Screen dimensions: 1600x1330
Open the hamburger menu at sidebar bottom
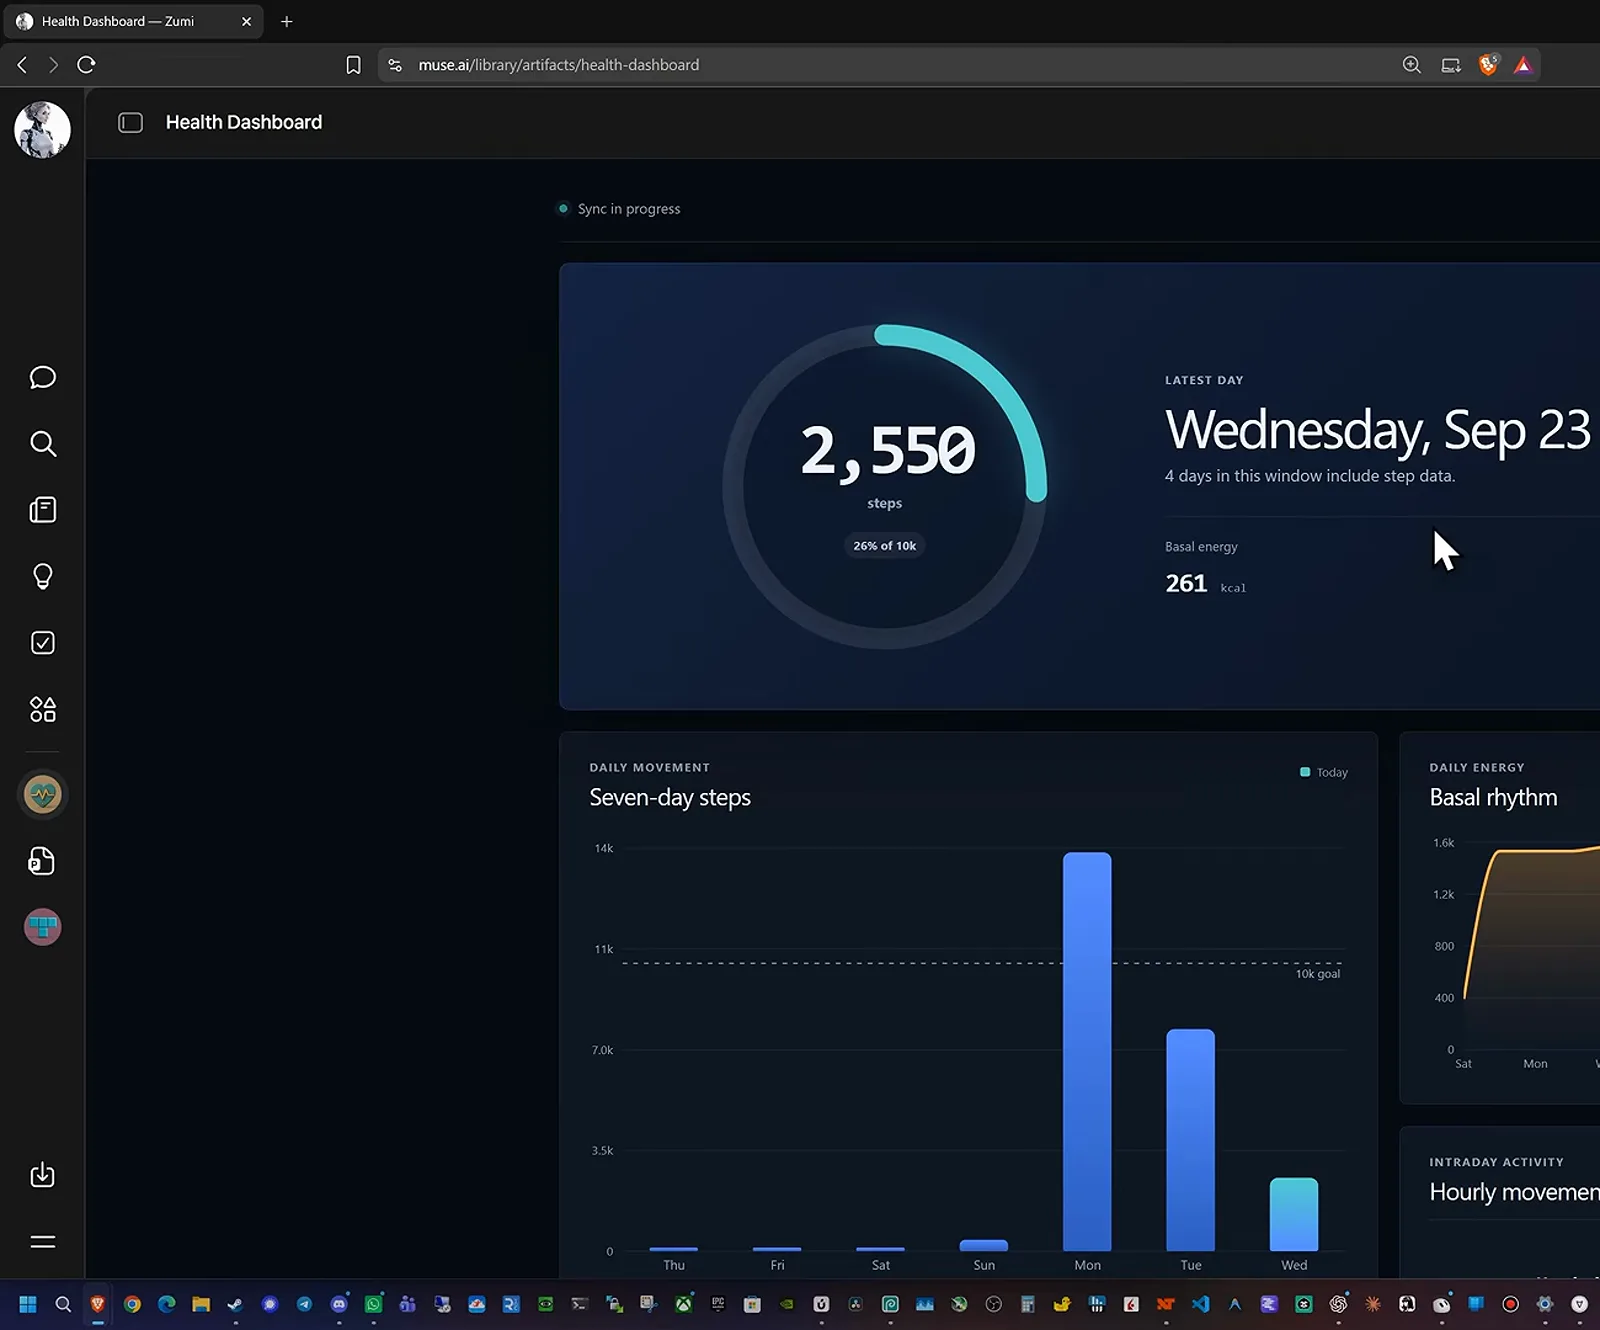click(43, 1242)
